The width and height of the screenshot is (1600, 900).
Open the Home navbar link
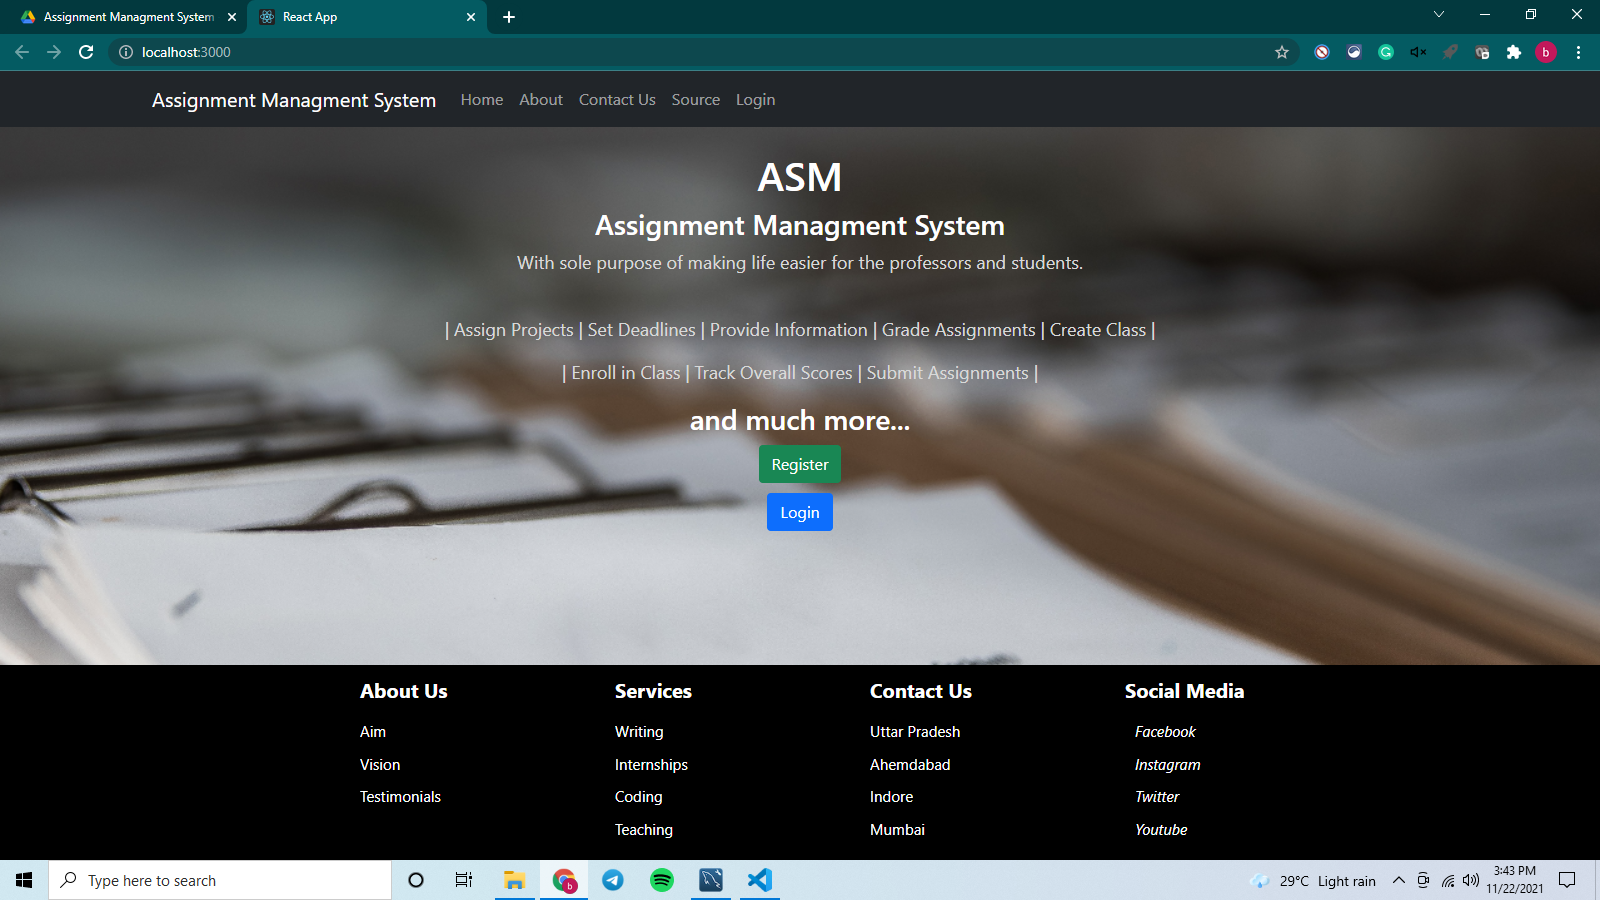coord(482,100)
